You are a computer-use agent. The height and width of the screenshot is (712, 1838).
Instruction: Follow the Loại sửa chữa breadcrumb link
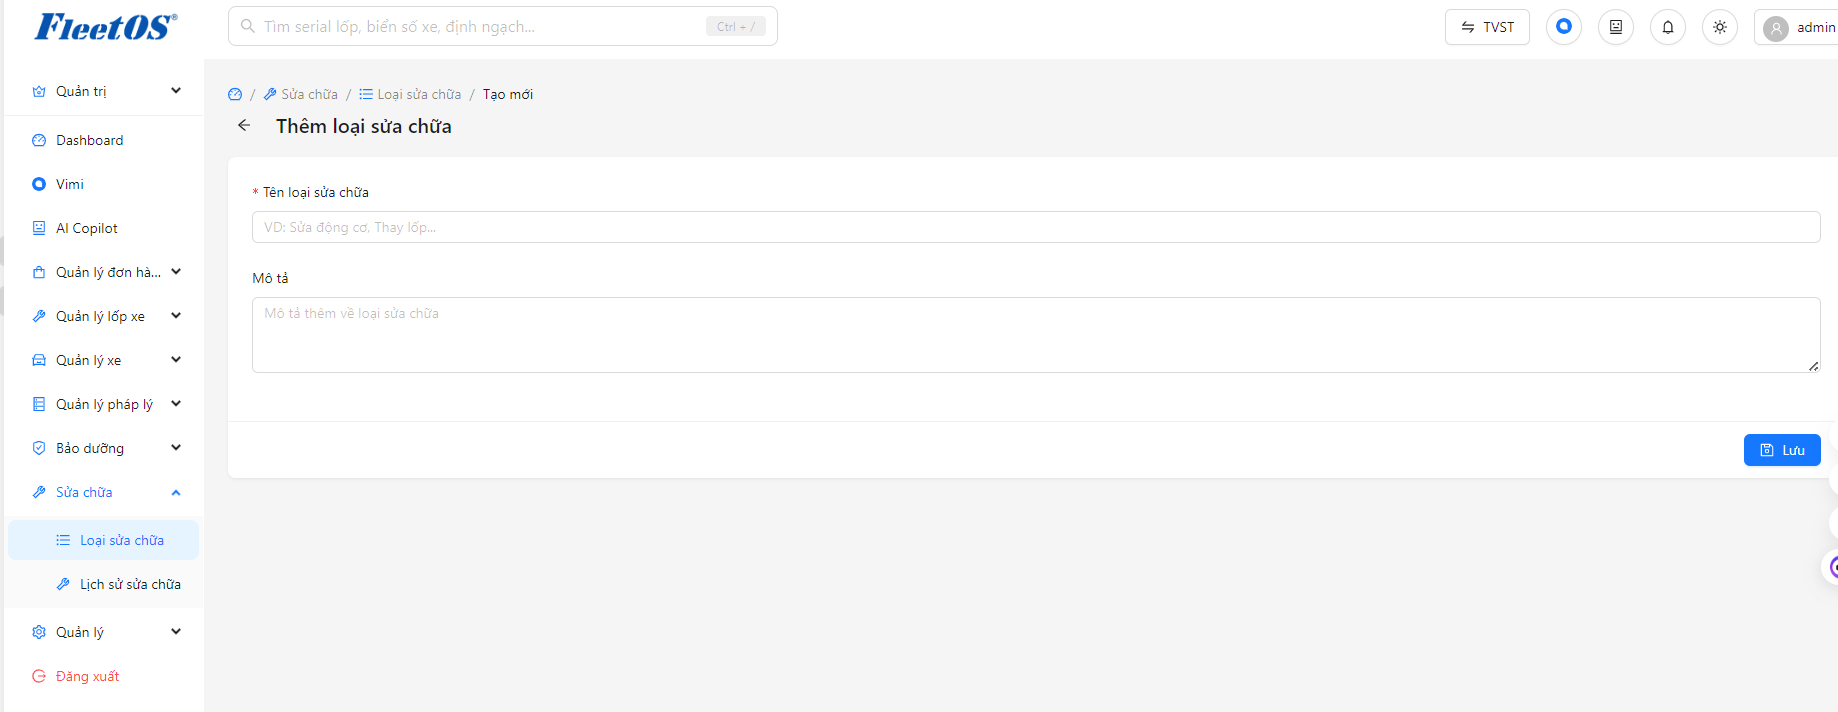410,94
